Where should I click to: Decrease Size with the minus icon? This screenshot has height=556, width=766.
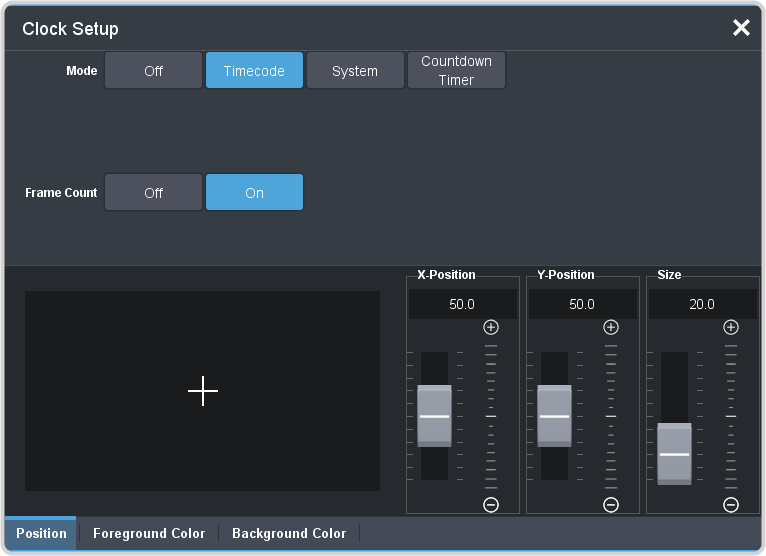pos(731,505)
